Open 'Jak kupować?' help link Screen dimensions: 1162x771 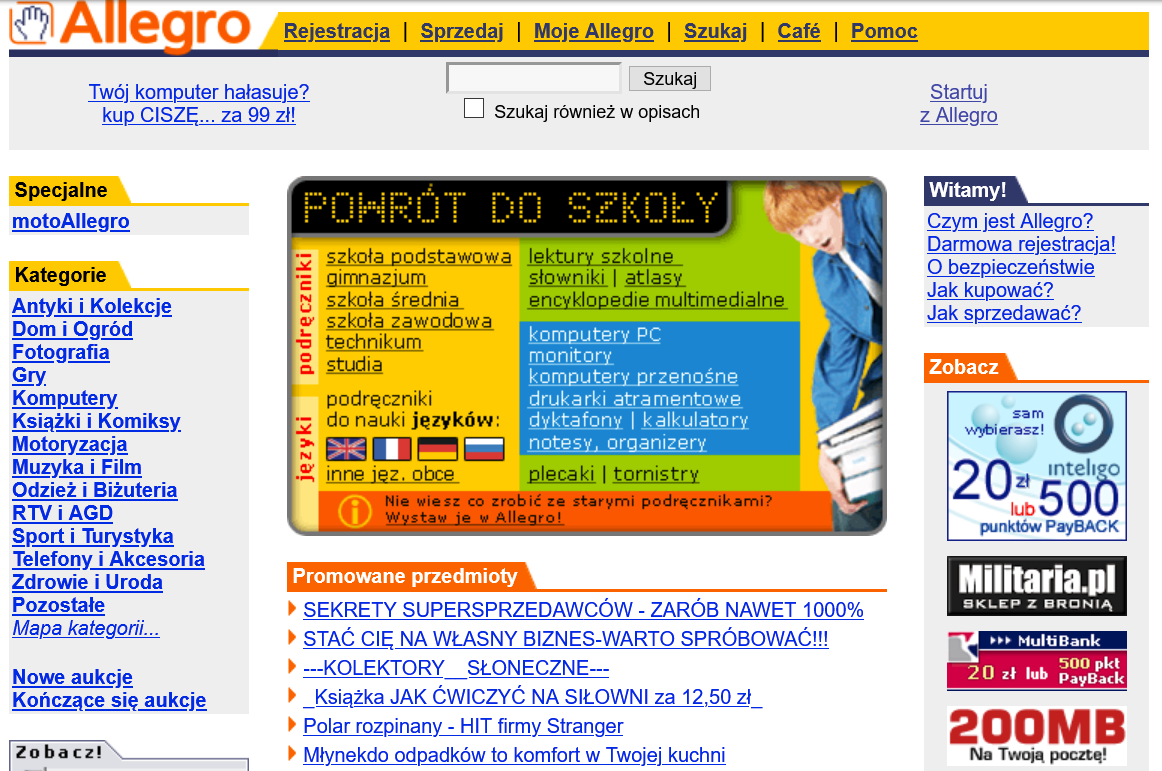coord(990,291)
